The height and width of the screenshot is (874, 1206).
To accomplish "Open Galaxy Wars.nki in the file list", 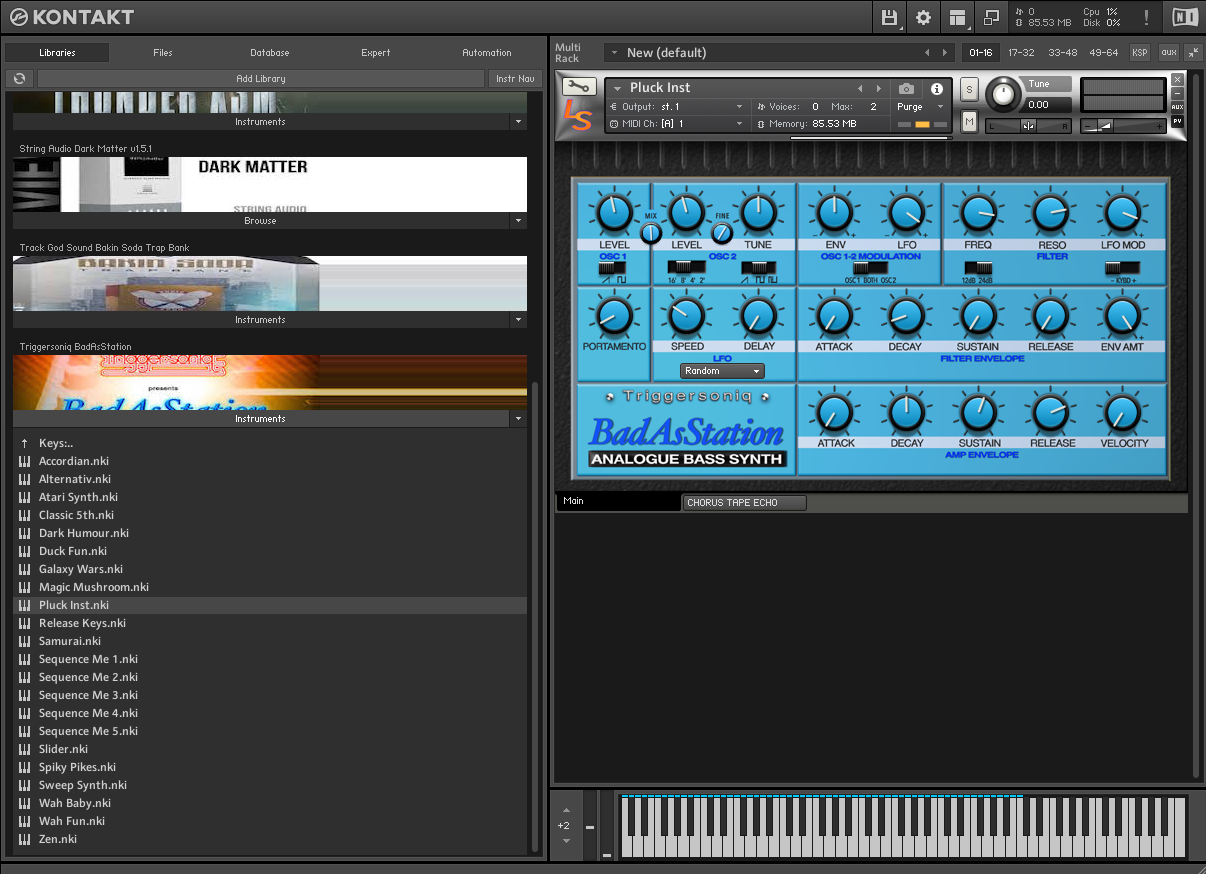I will [x=269, y=569].
